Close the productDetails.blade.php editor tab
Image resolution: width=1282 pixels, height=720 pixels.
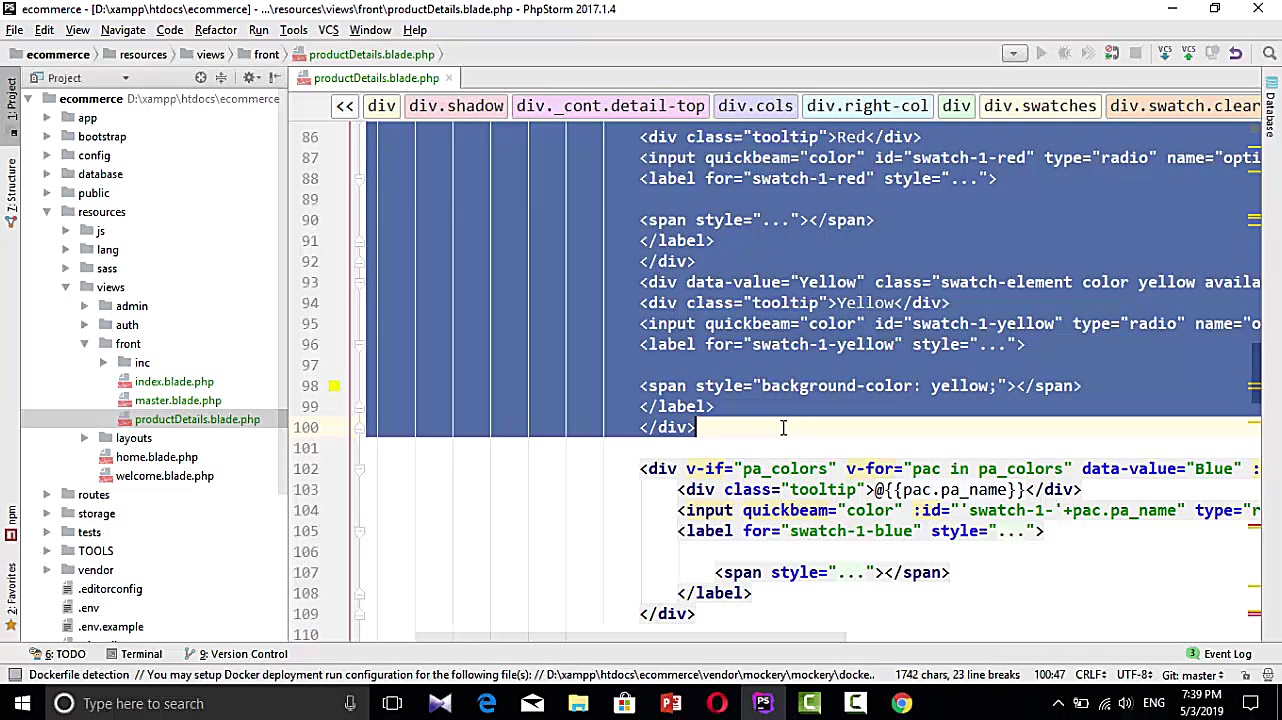(x=449, y=78)
